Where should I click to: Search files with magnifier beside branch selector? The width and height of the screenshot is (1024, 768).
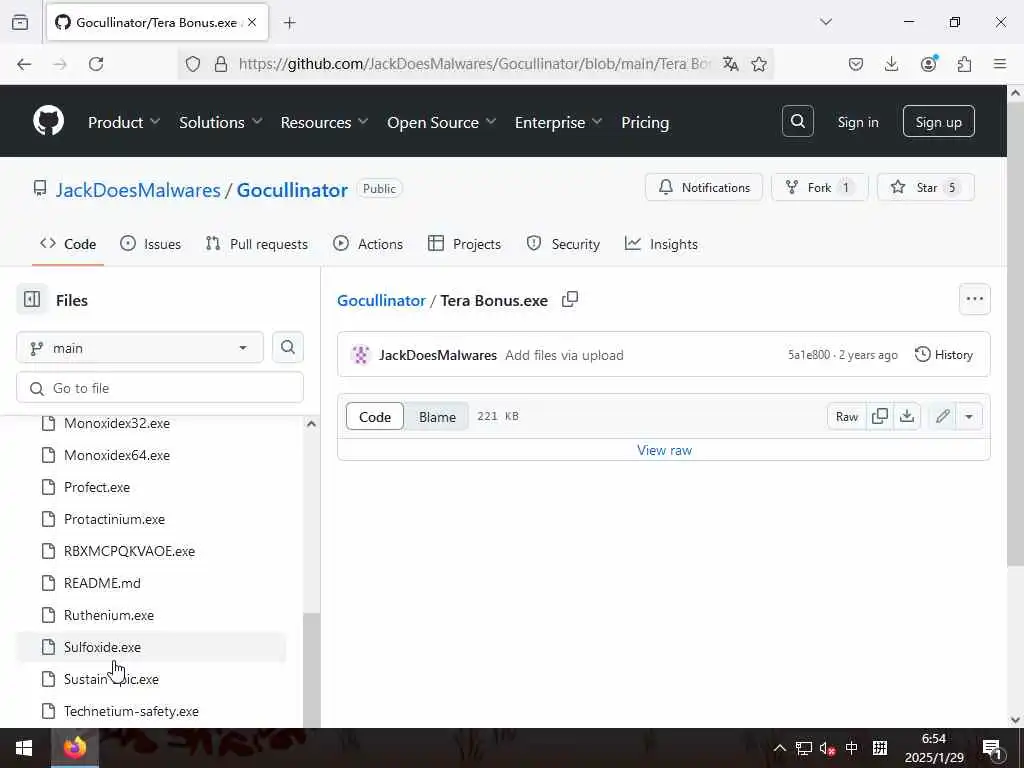(287, 347)
